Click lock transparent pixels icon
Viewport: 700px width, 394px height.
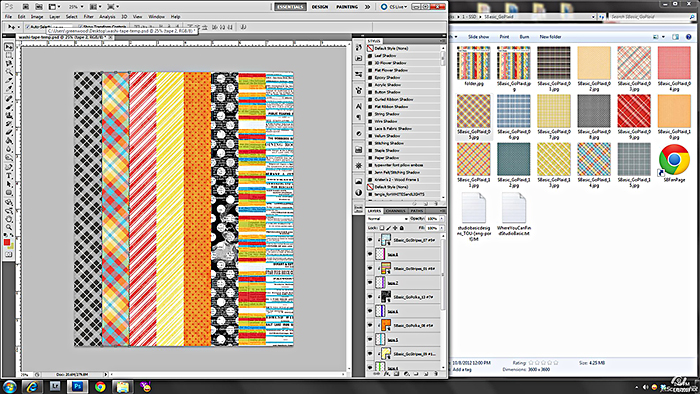pyautogui.click(x=382, y=228)
